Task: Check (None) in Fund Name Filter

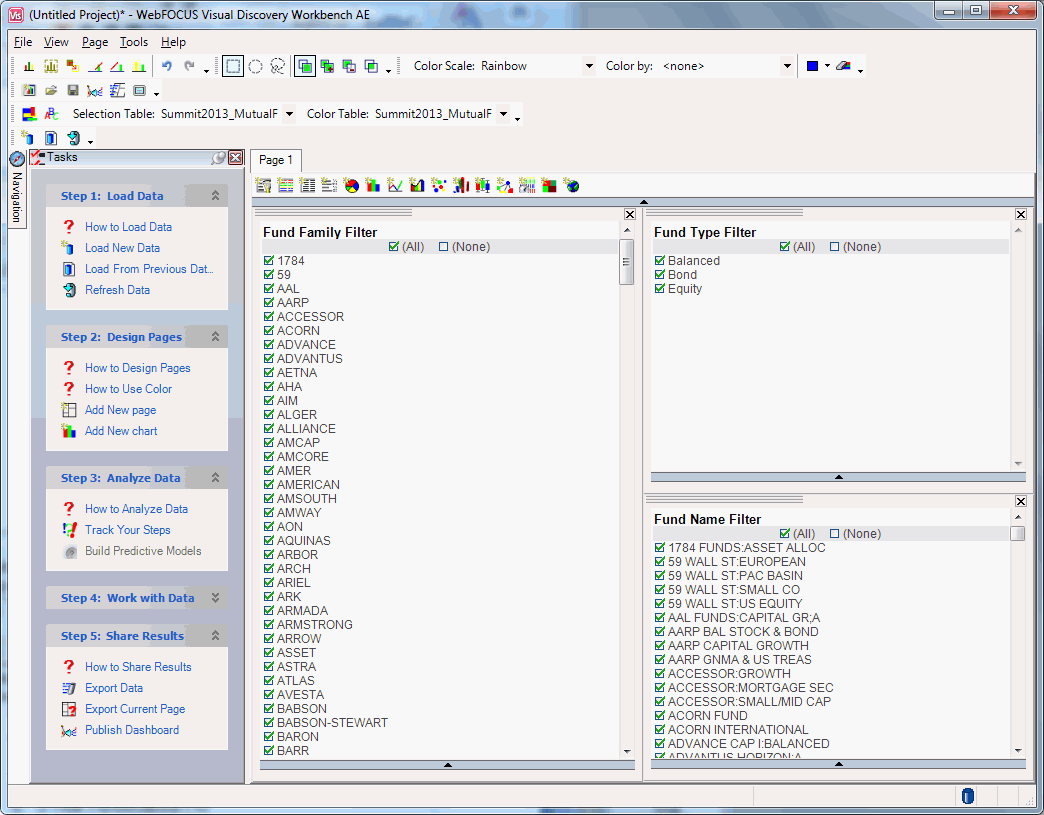Action: (x=835, y=534)
